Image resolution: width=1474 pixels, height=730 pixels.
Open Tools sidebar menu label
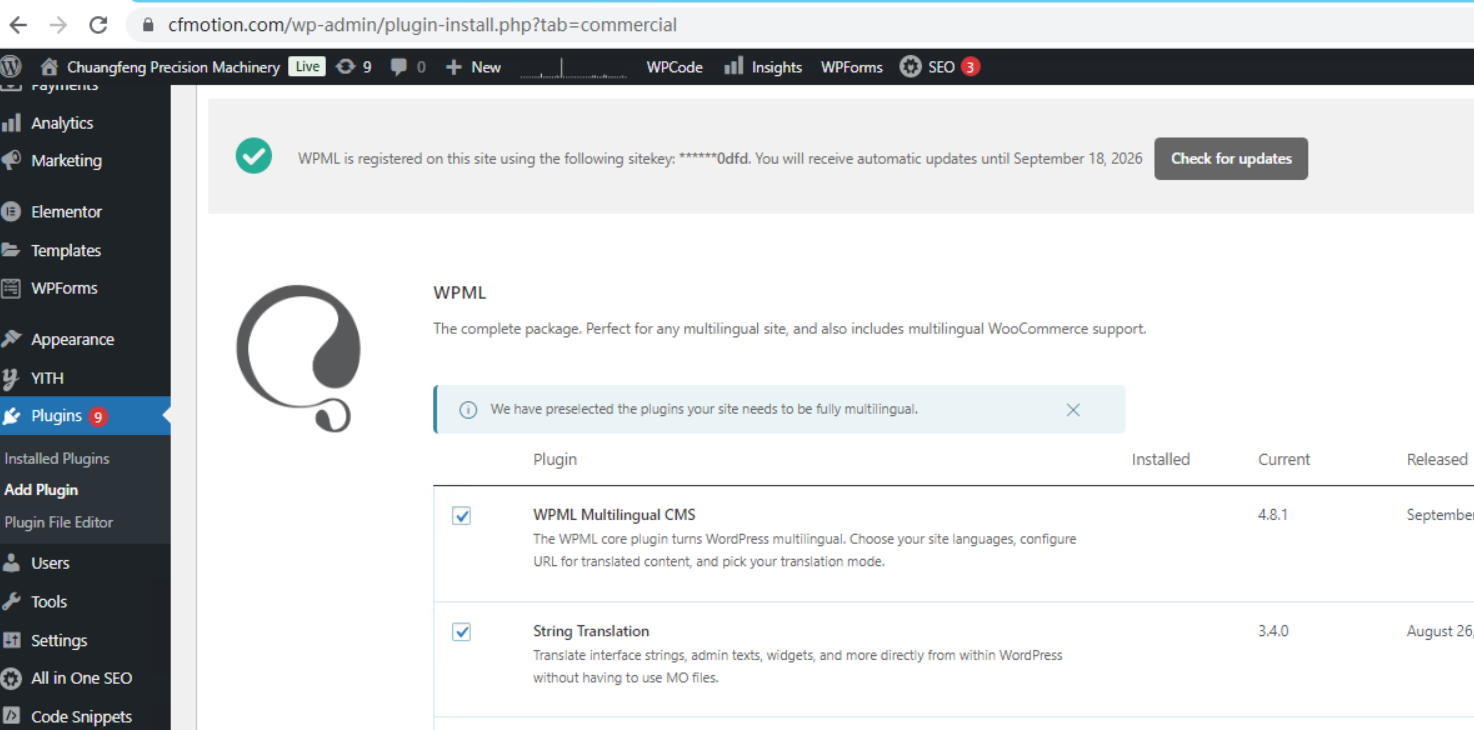pos(49,601)
